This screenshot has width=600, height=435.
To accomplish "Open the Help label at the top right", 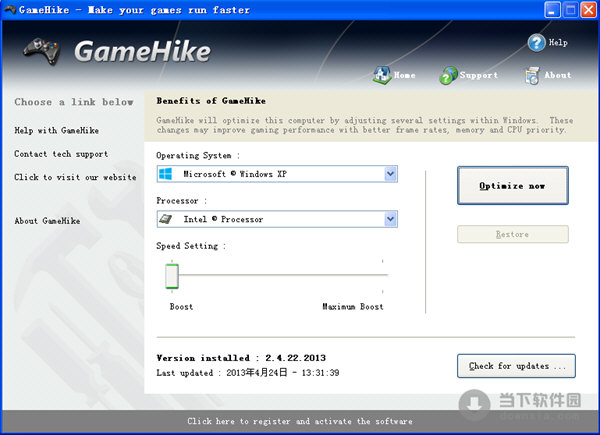I will tap(558, 42).
